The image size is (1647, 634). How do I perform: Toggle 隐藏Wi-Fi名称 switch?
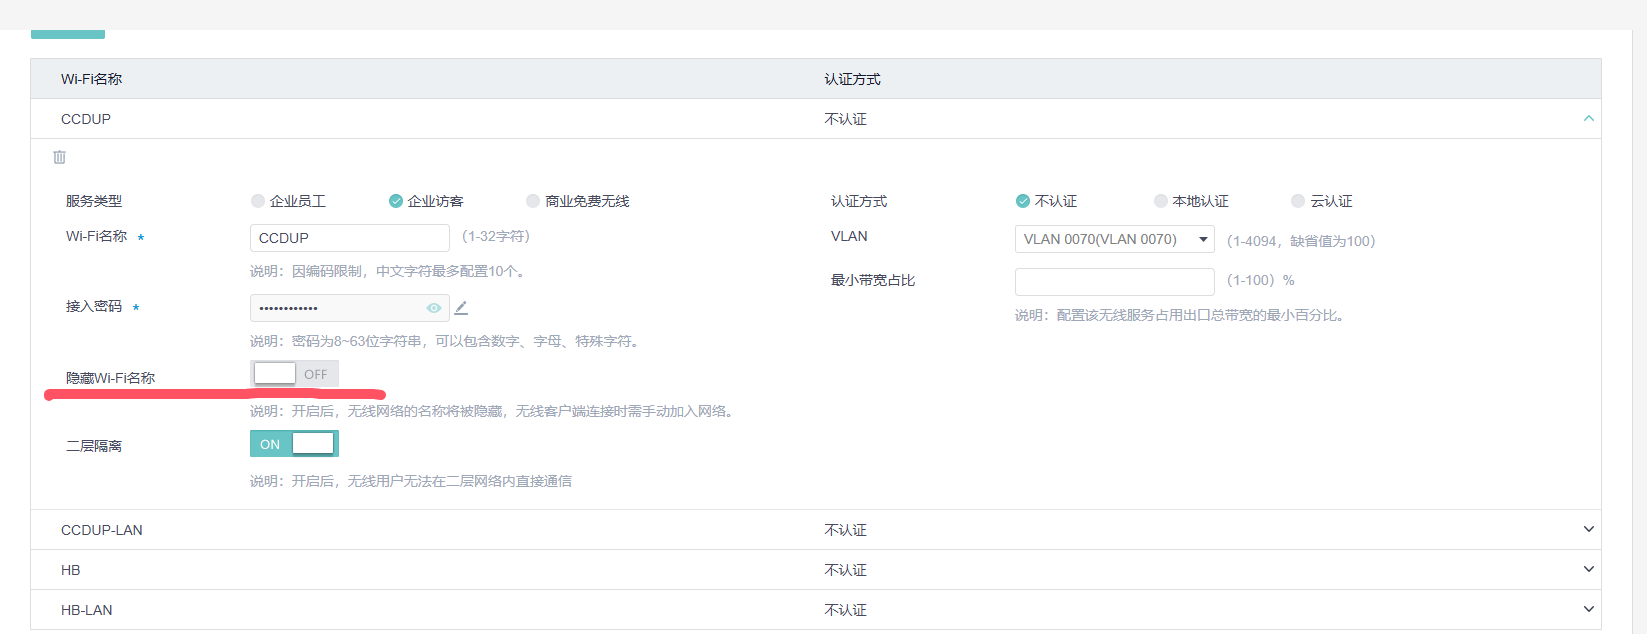click(294, 374)
